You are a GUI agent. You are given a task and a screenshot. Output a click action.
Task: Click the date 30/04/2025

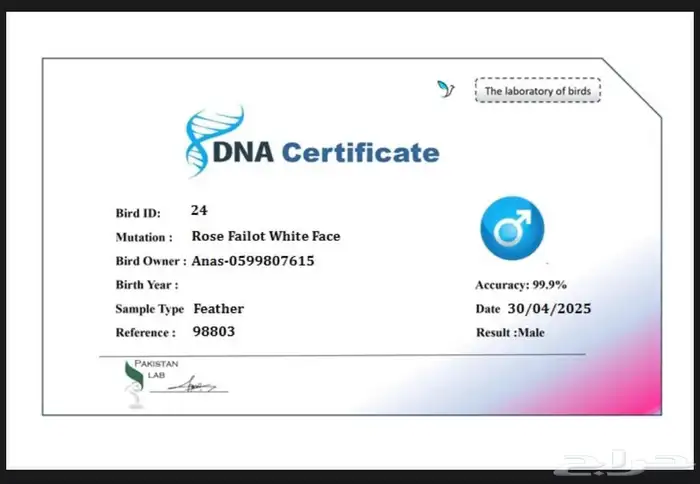click(547, 309)
